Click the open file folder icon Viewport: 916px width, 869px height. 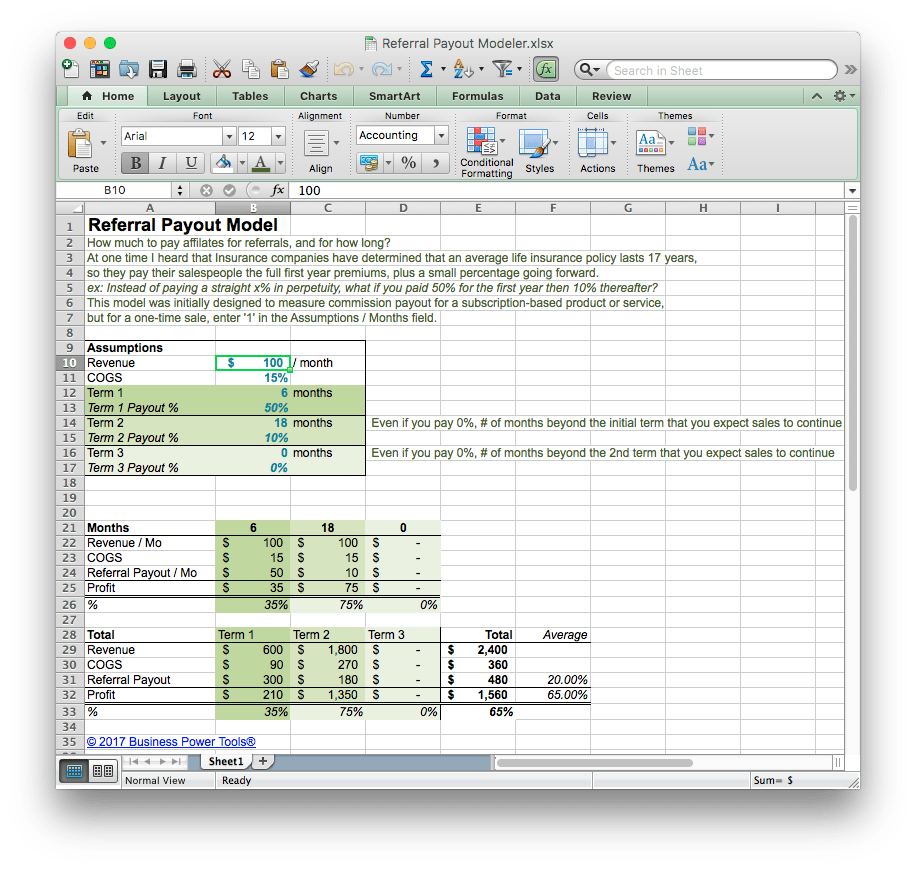[129, 69]
